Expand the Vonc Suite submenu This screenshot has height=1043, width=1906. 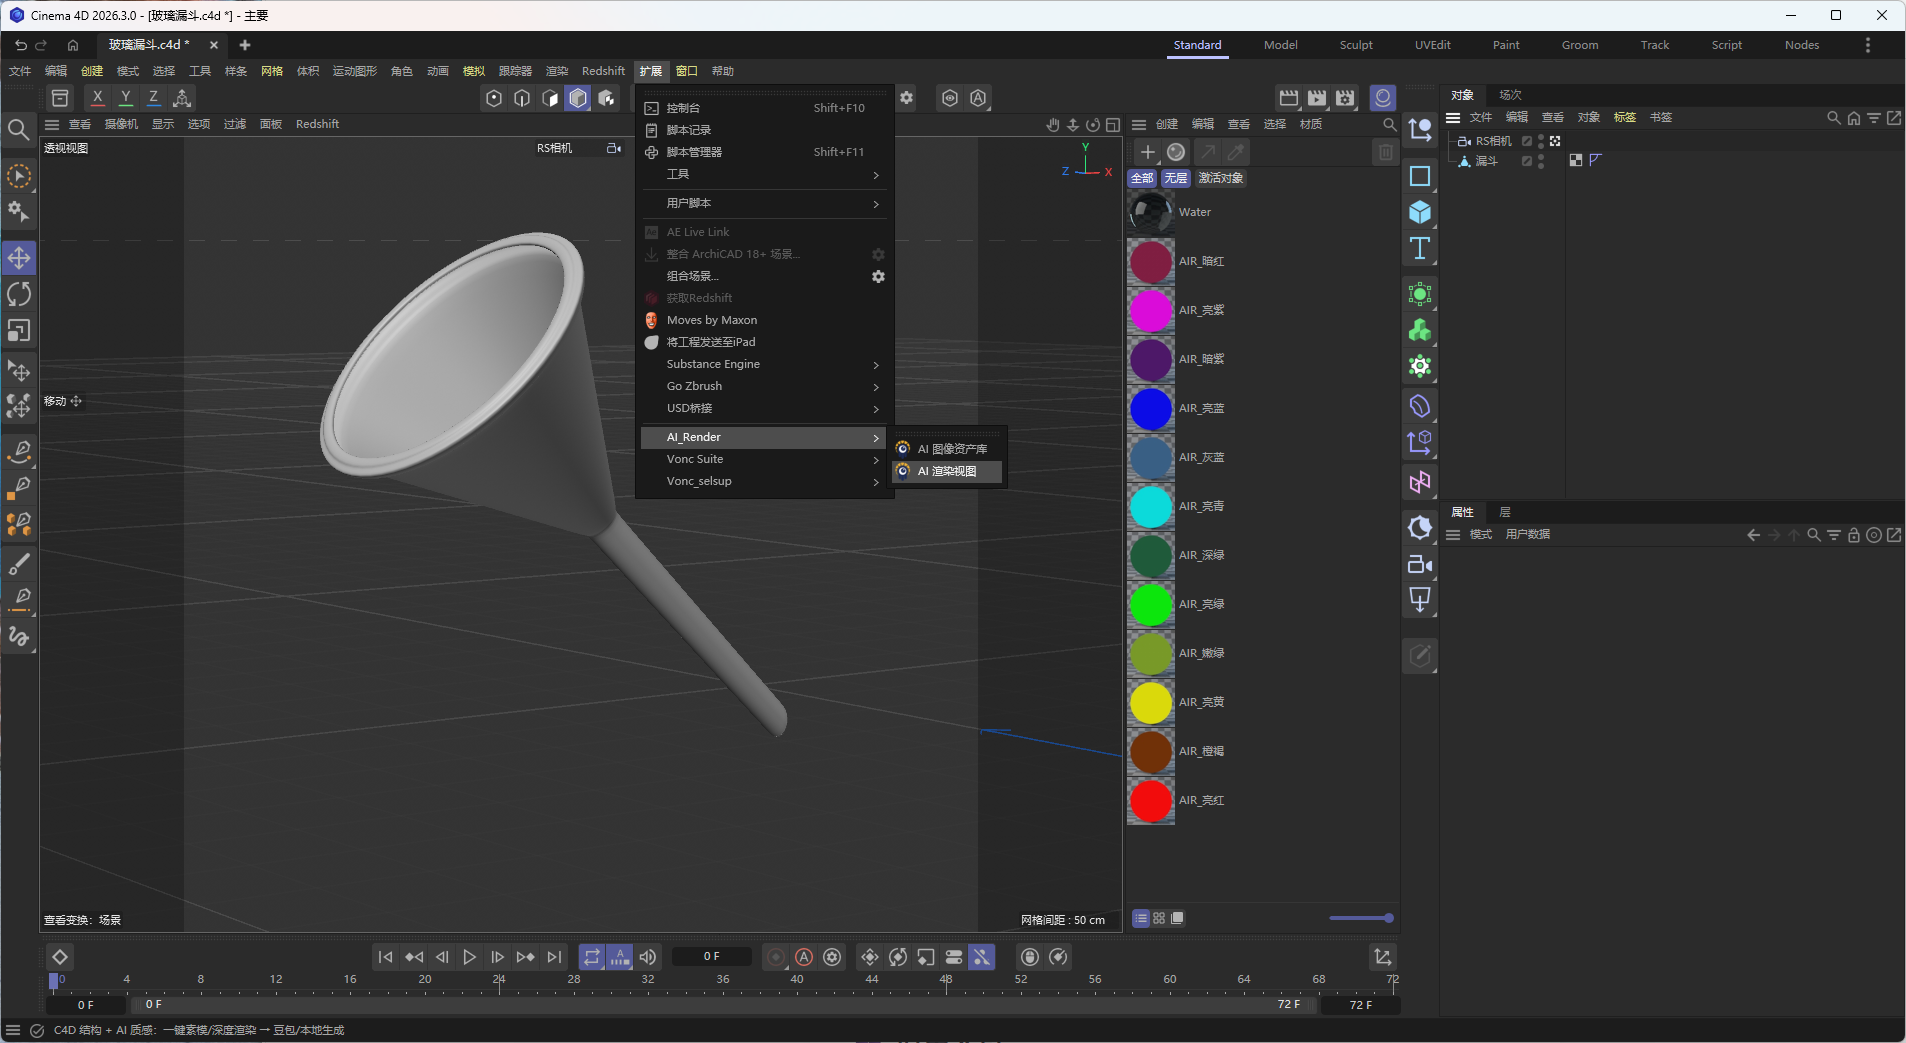point(765,459)
